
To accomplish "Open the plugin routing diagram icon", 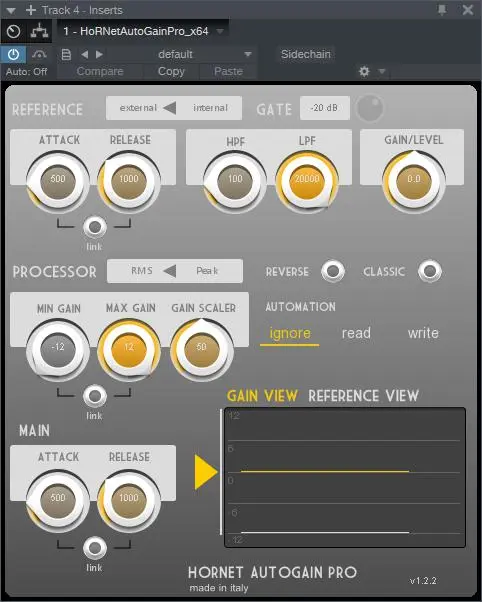I will 40,31.
